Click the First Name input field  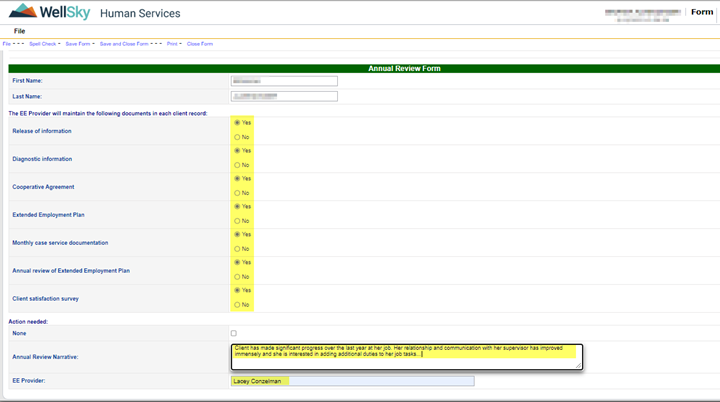click(x=284, y=81)
